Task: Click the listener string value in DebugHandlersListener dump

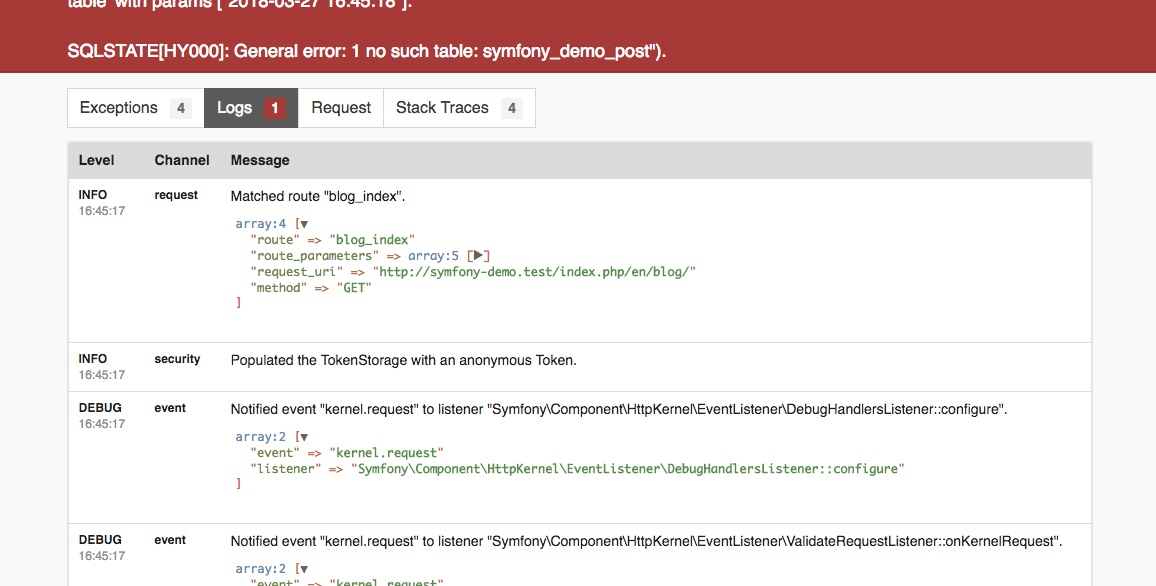Action: (x=627, y=469)
